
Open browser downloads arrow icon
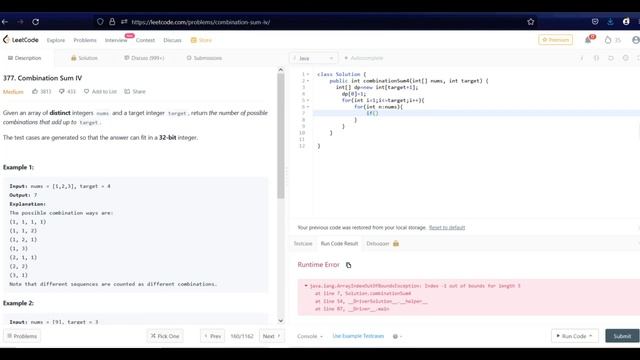[x=610, y=22]
